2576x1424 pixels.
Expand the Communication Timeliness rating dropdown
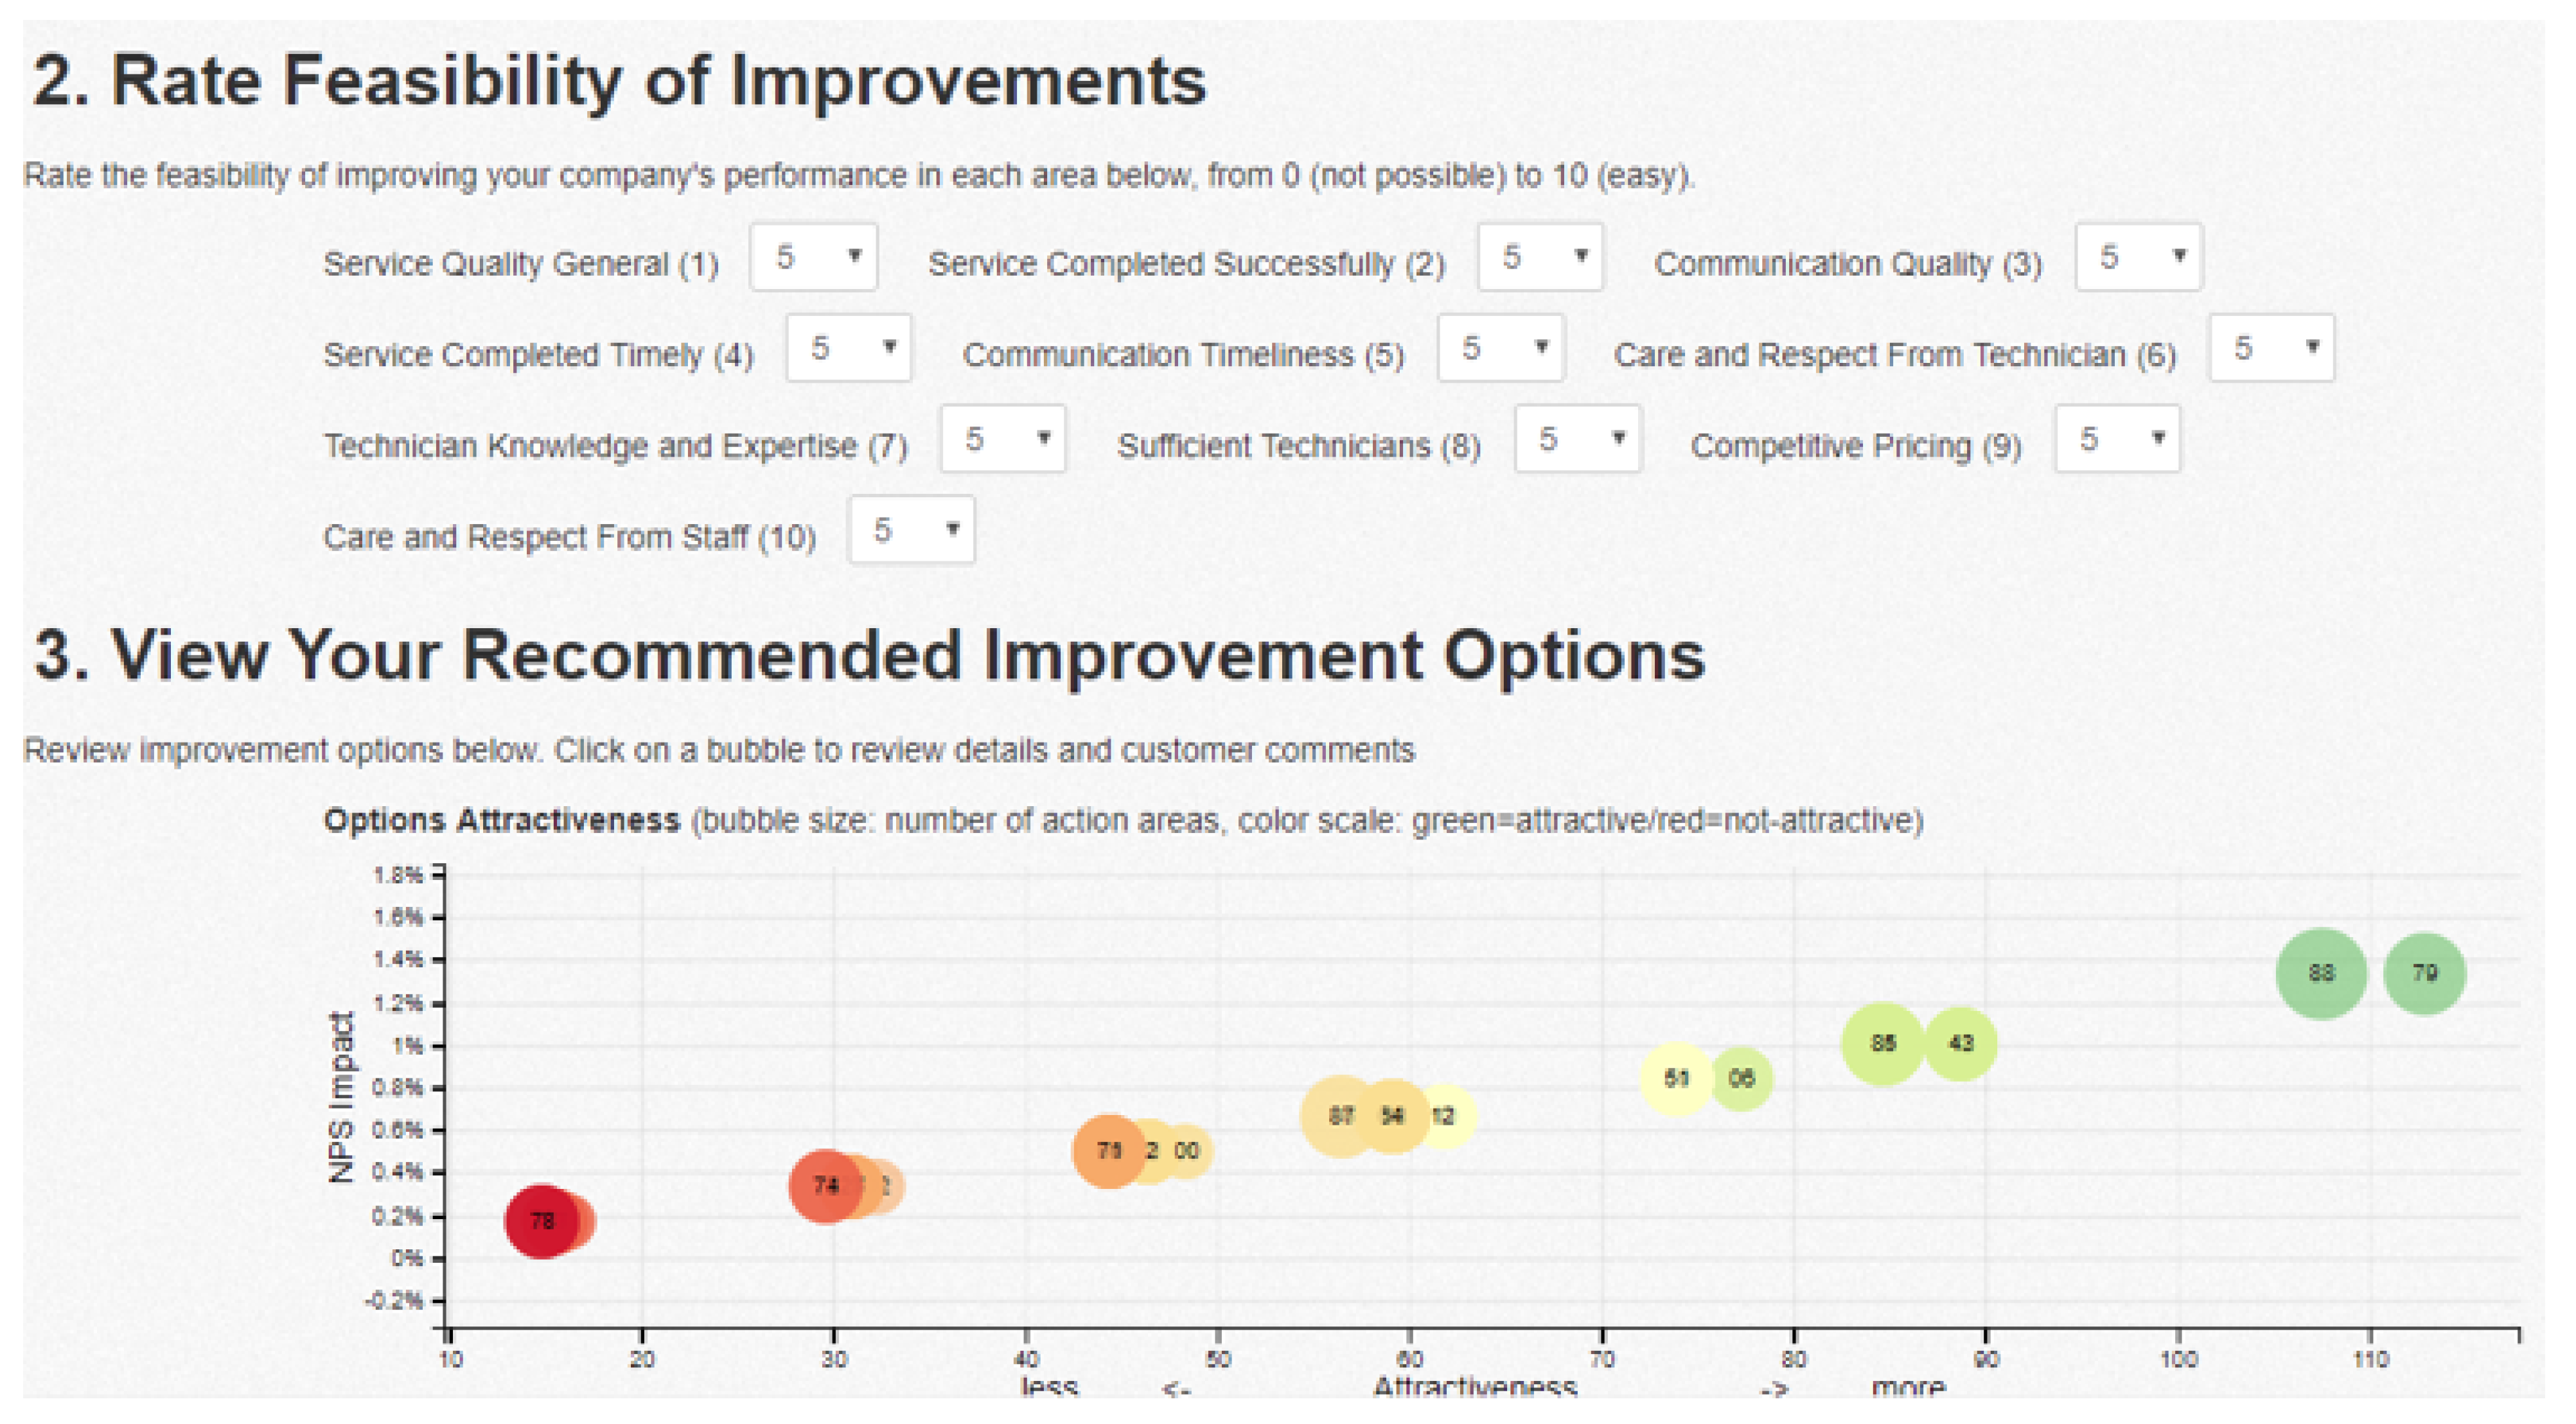point(1500,349)
